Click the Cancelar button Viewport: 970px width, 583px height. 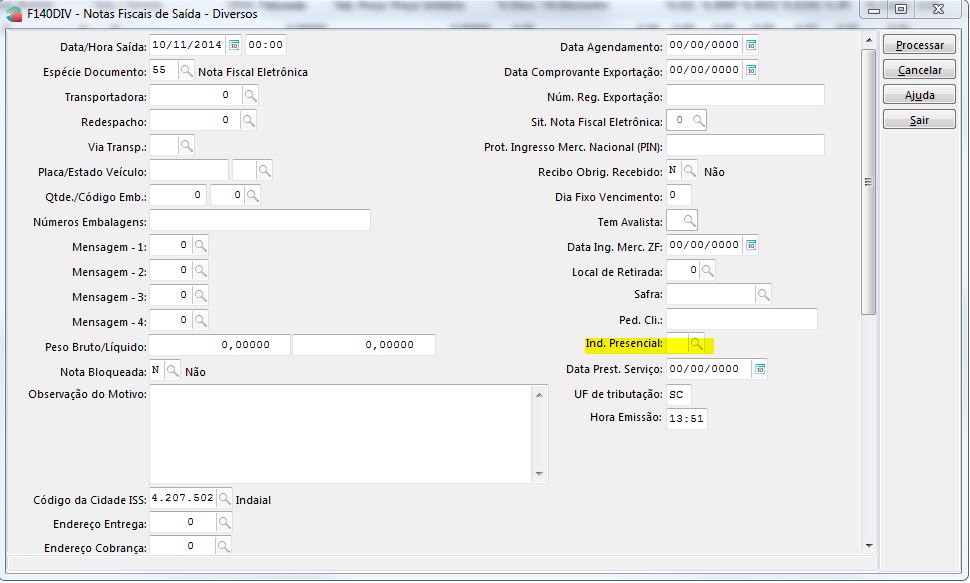click(x=919, y=71)
